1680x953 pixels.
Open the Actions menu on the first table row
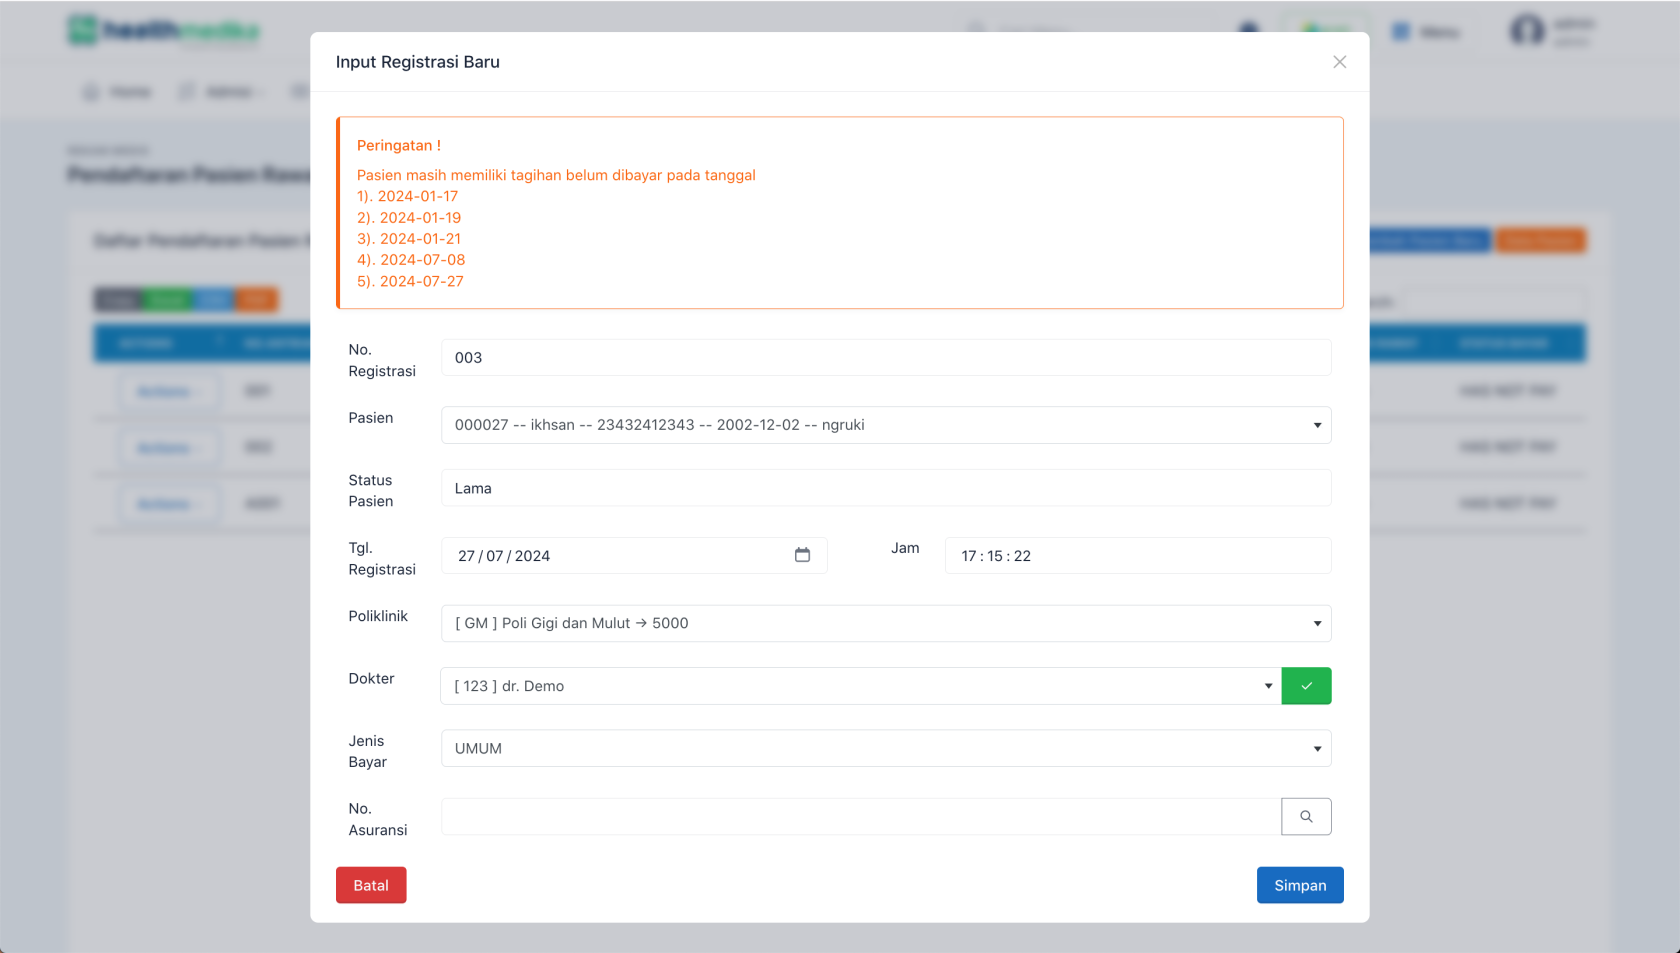[168, 391]
